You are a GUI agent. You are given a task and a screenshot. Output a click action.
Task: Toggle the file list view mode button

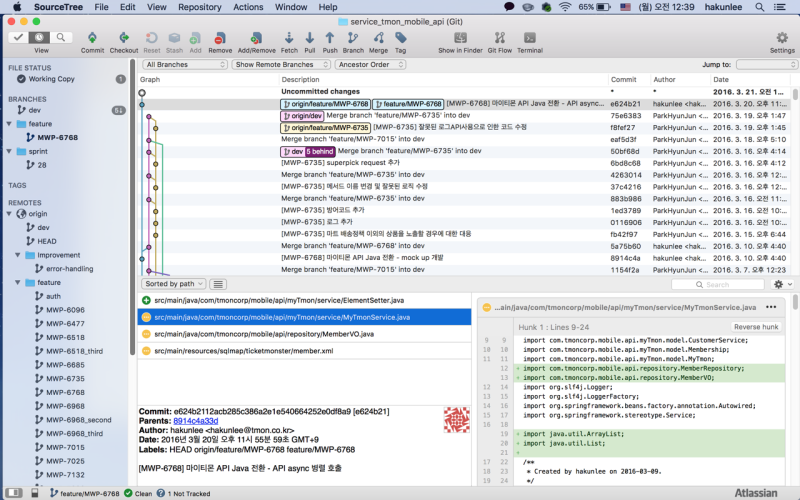click(x=218, y=284)
